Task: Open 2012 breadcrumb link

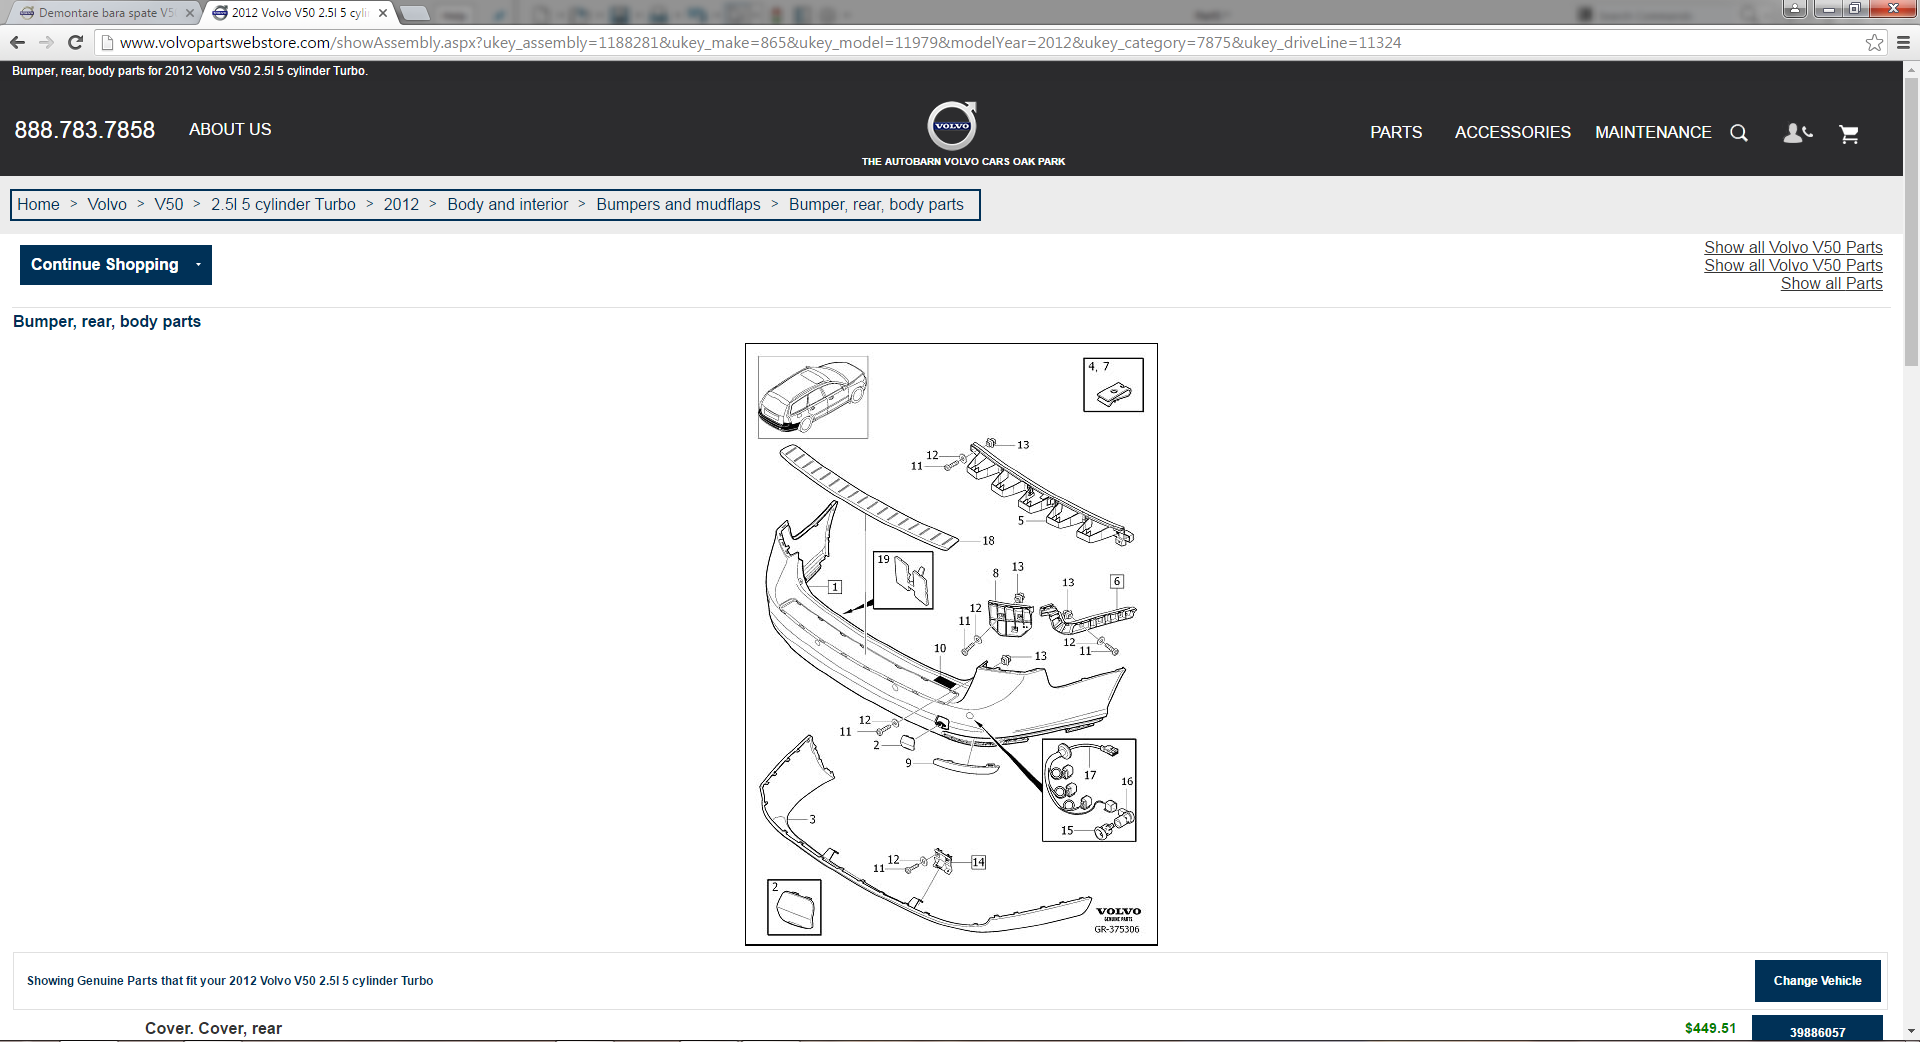Action: pos(401,204)
